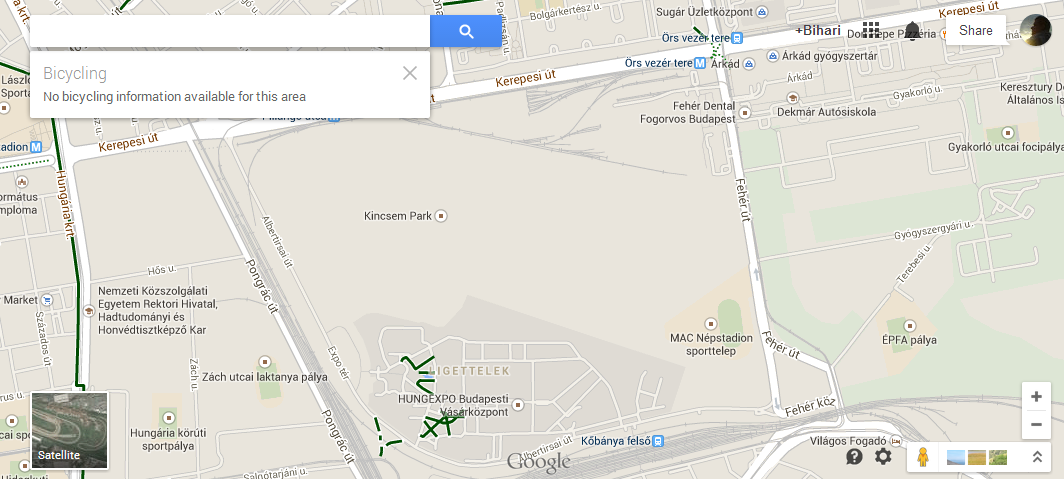
Task: Click in the map search field
Action: tap(230, 31)
